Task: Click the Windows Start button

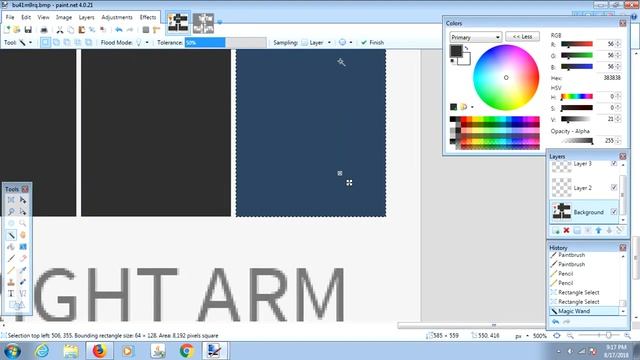Action: (x=12, y=351)
